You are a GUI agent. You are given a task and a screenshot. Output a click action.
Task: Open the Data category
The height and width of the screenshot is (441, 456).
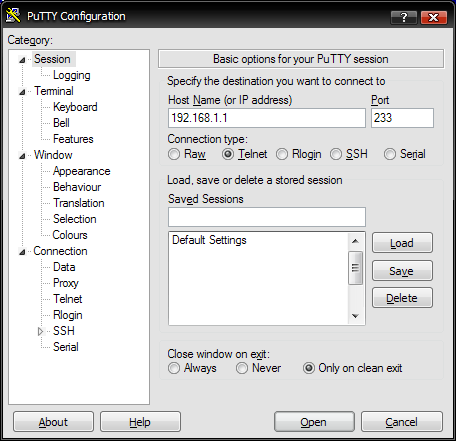coord(64,267)
